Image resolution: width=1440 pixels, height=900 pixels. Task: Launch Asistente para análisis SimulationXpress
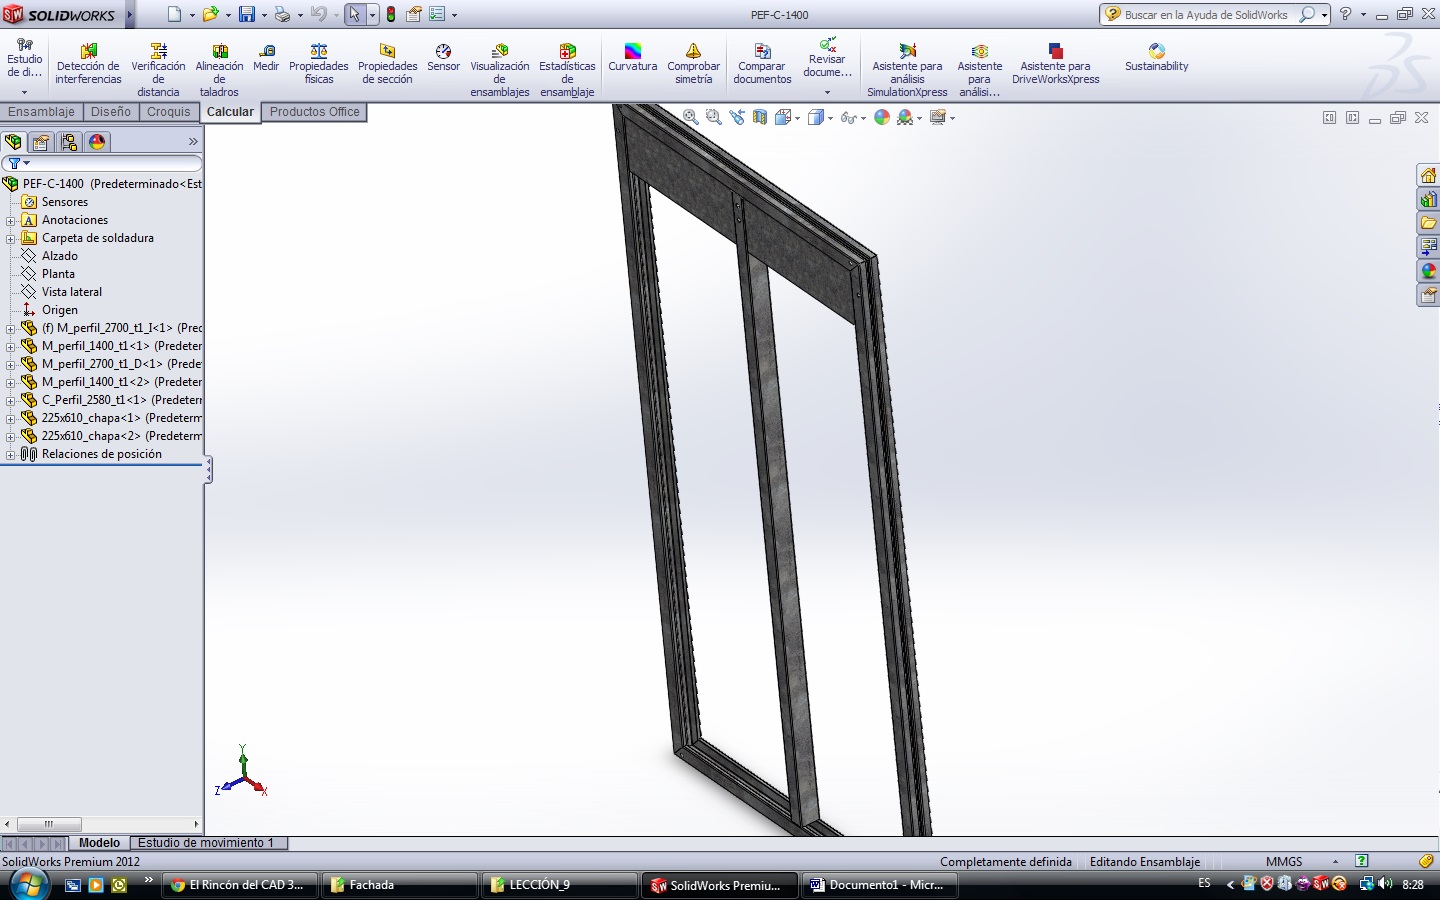click(907, 70)
